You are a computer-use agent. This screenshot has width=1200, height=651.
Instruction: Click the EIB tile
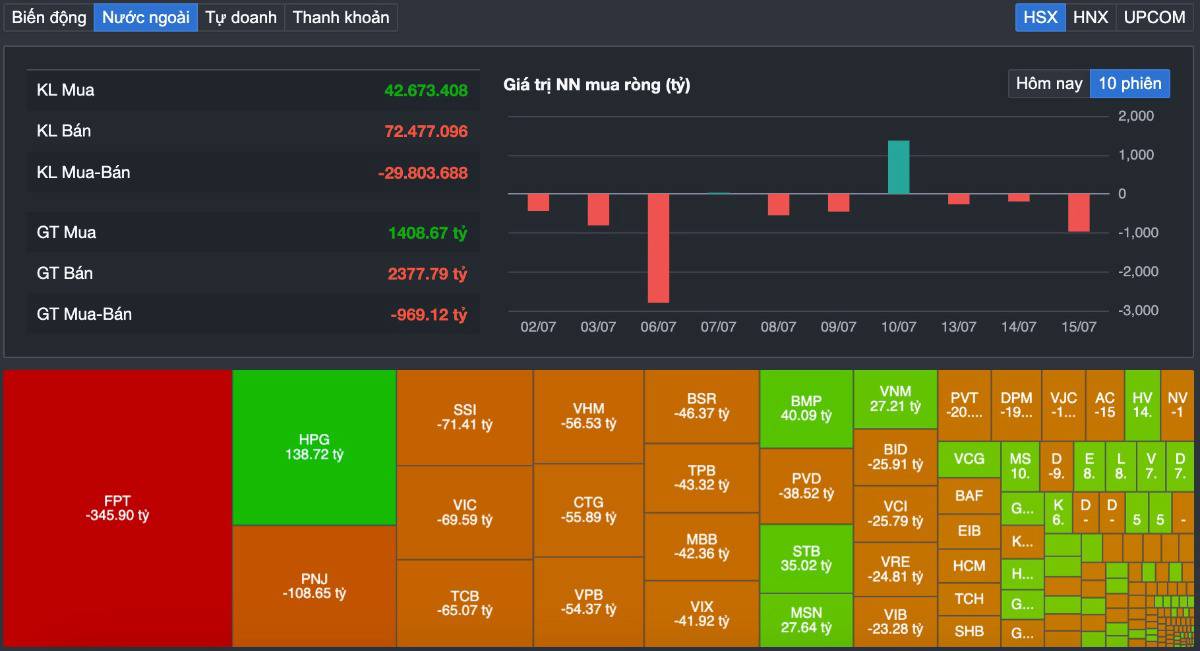pyautogui.click(x=969, y=530)
